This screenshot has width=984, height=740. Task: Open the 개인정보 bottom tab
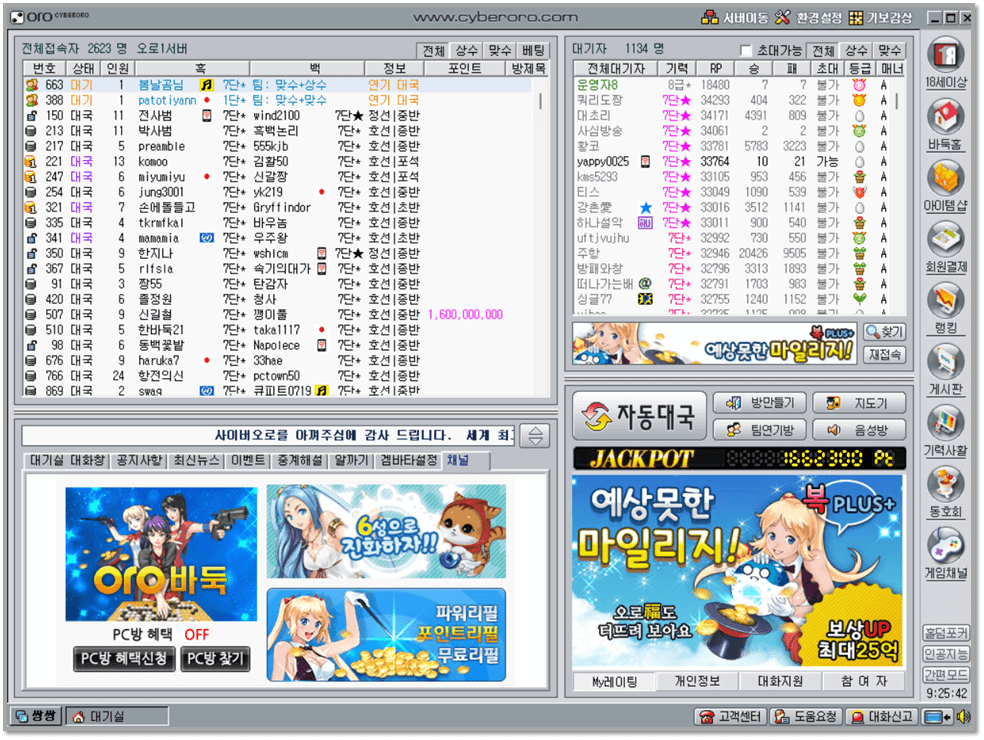[x=697, y=682]
